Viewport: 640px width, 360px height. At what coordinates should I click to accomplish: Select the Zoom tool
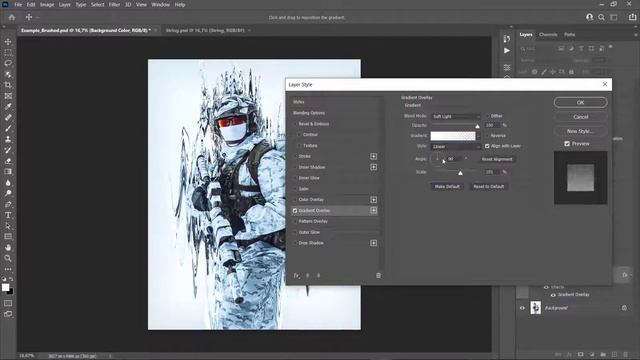(8, 258)
